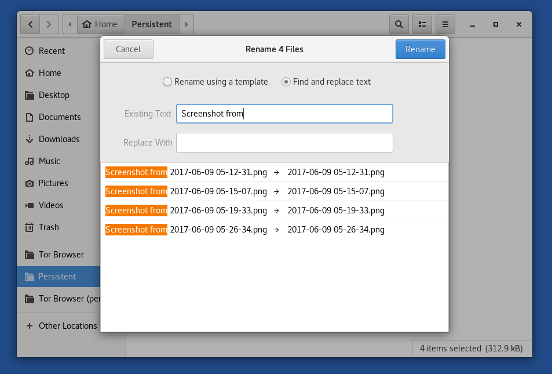The width and height of the screenshot is (552, 374).
Task: Open the Home path bar segment
Action: click(x=100, y=24)
